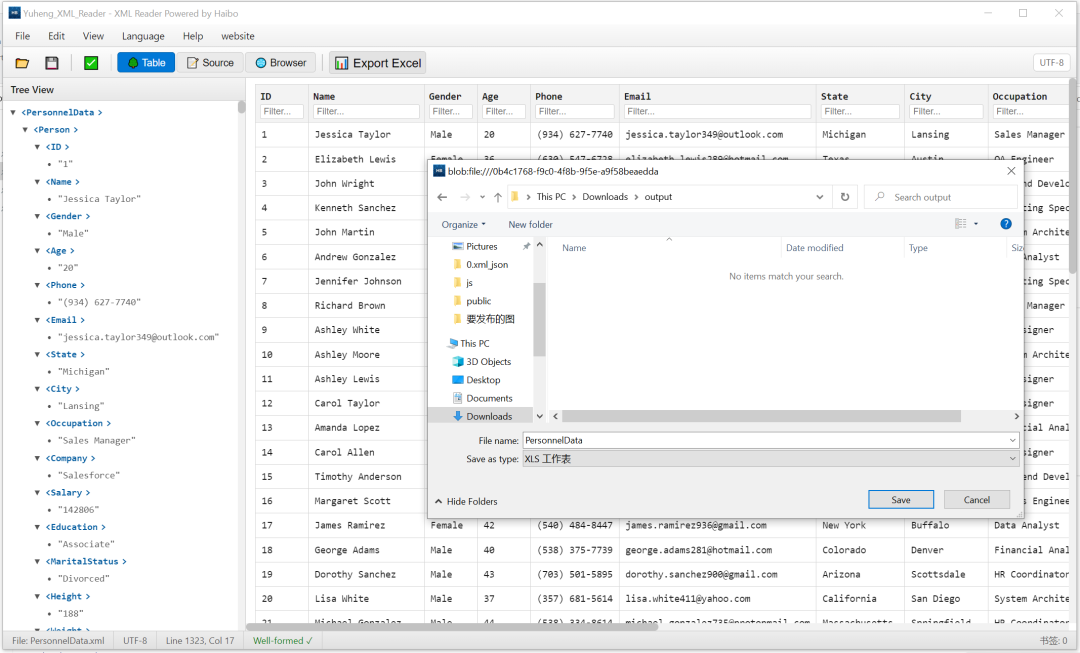
Task: Click the Name column filter field
Action: click(x=366, y=111)
